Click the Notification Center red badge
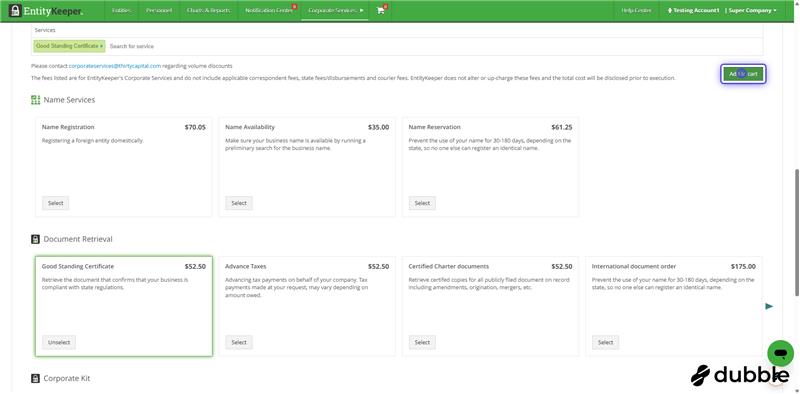The height and width of the screenshot is (394, 800). 294,7
